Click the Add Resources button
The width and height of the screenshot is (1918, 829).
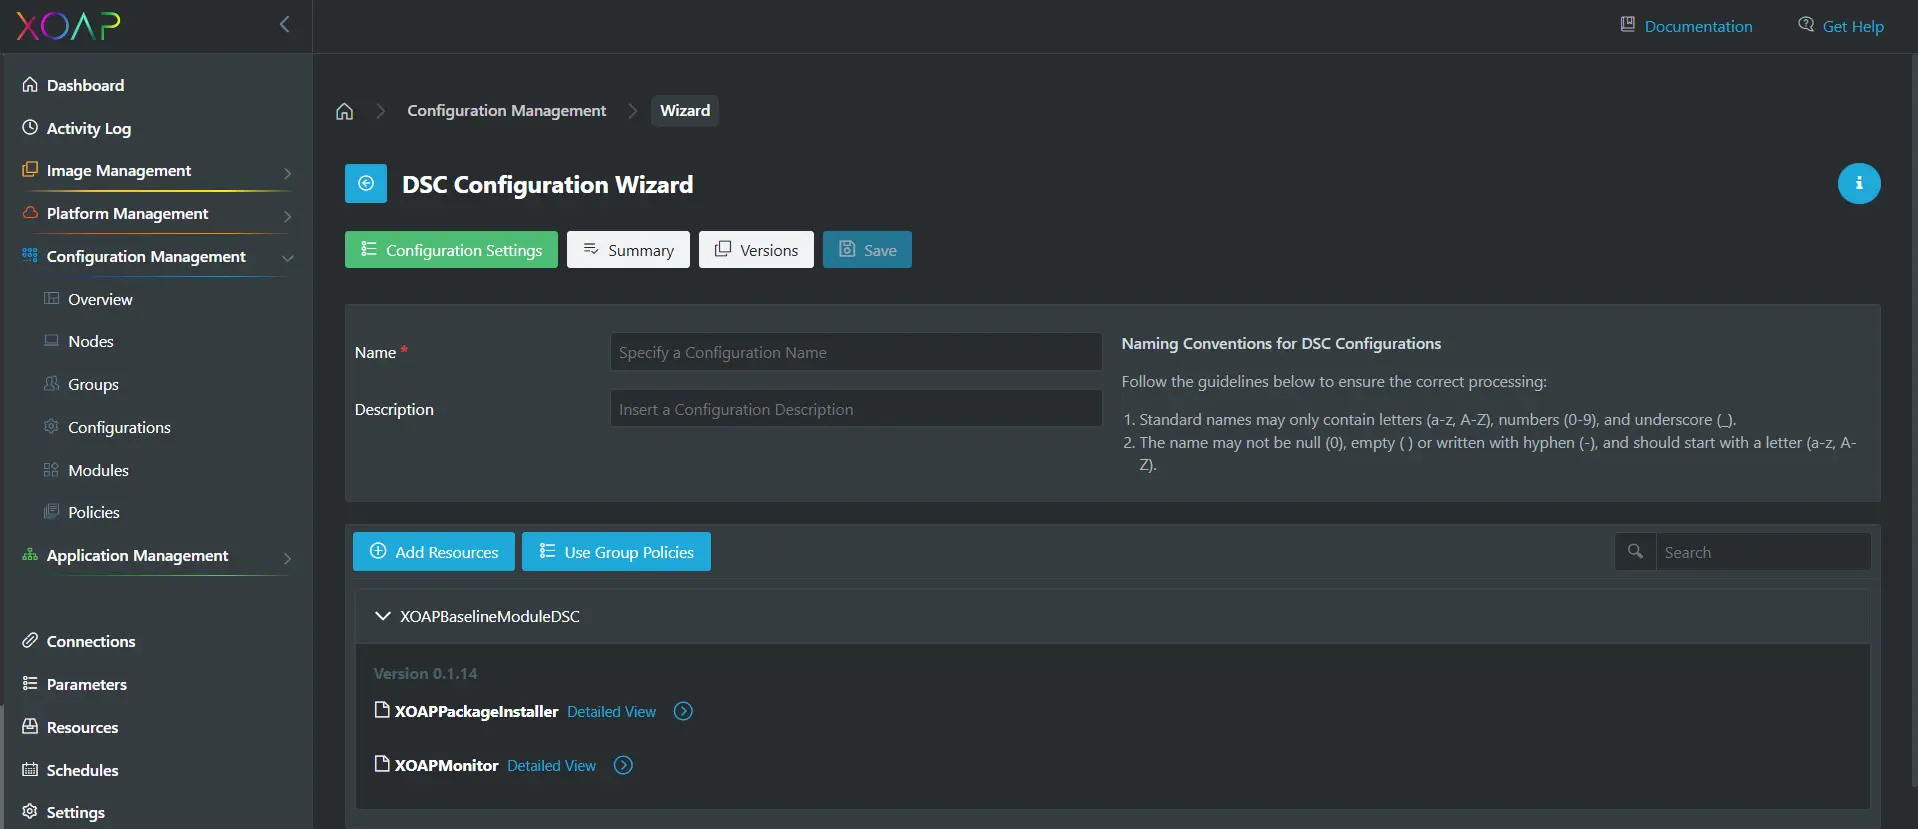[x=434, y=552]
